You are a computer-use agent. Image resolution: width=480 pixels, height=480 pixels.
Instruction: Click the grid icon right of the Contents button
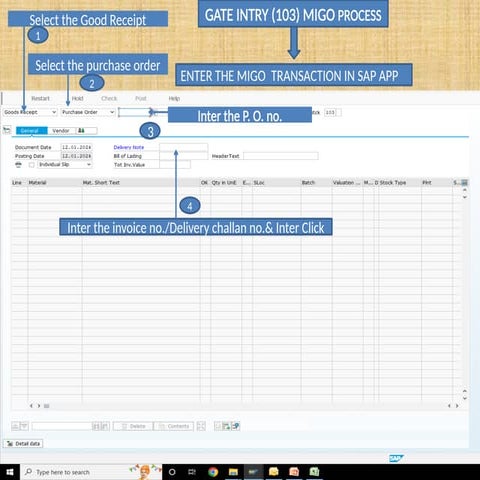(201, 426)
